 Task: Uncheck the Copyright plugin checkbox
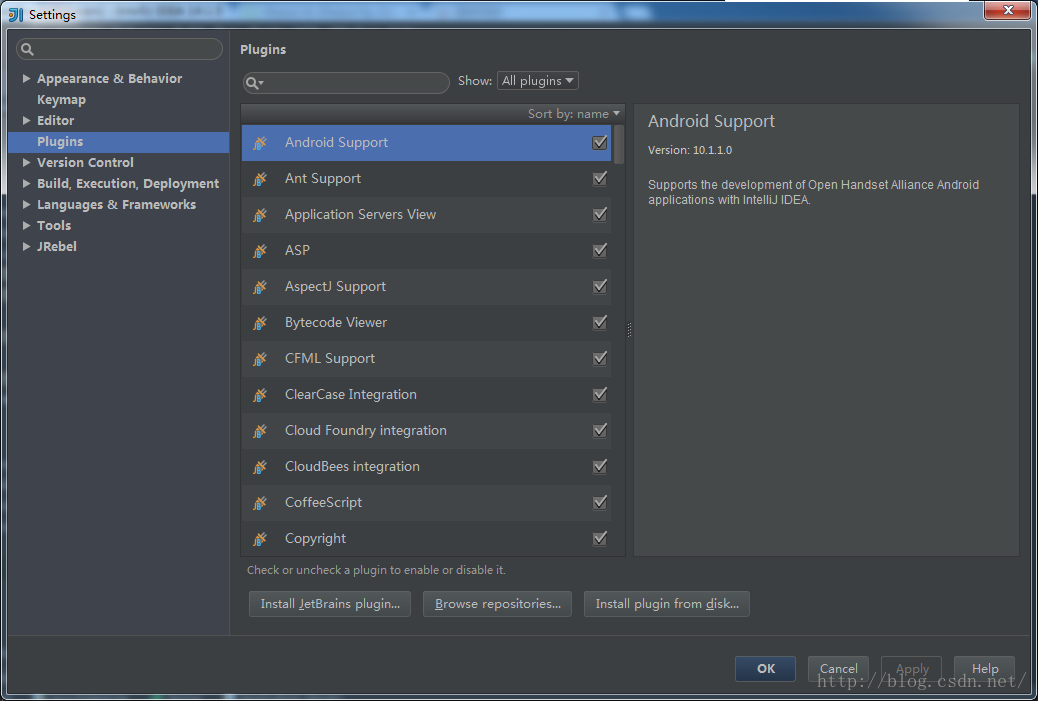tap(600, 538)
